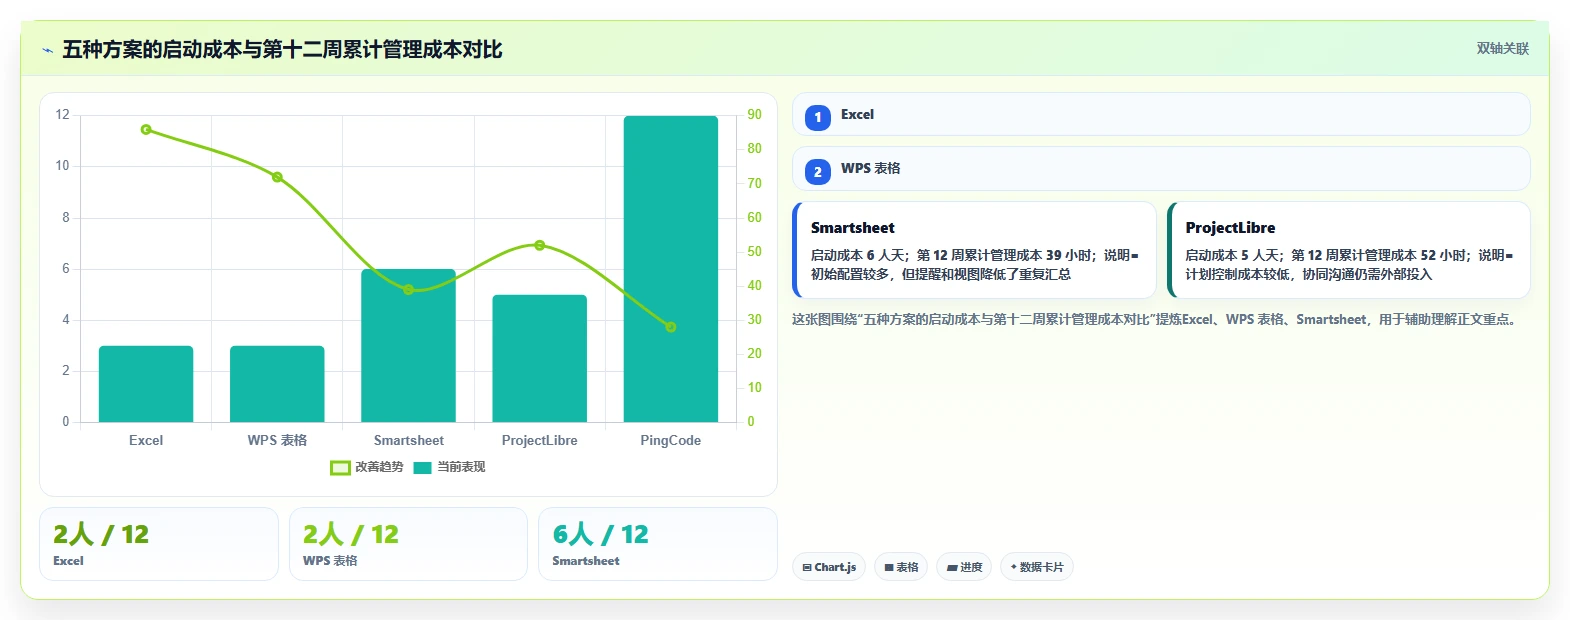Click the ProjectLibre bar in the chart
Screen dimensions: 1570x620
click(540, 359)
